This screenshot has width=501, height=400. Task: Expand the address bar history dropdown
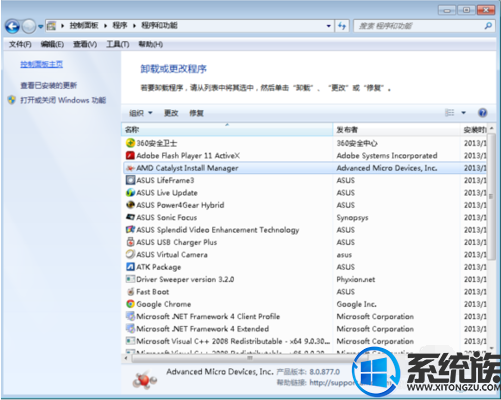[328, 26]
